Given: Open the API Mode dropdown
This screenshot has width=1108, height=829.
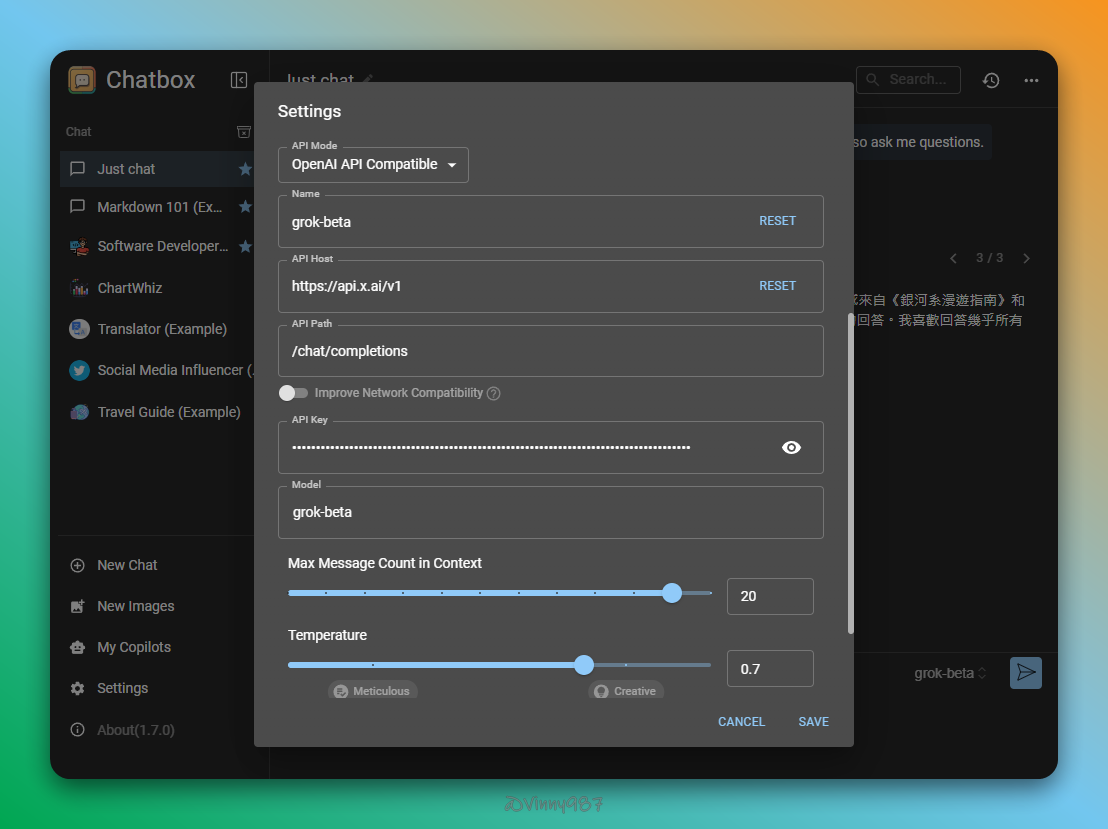Looking at the screenshot, I should pos(373,165).
